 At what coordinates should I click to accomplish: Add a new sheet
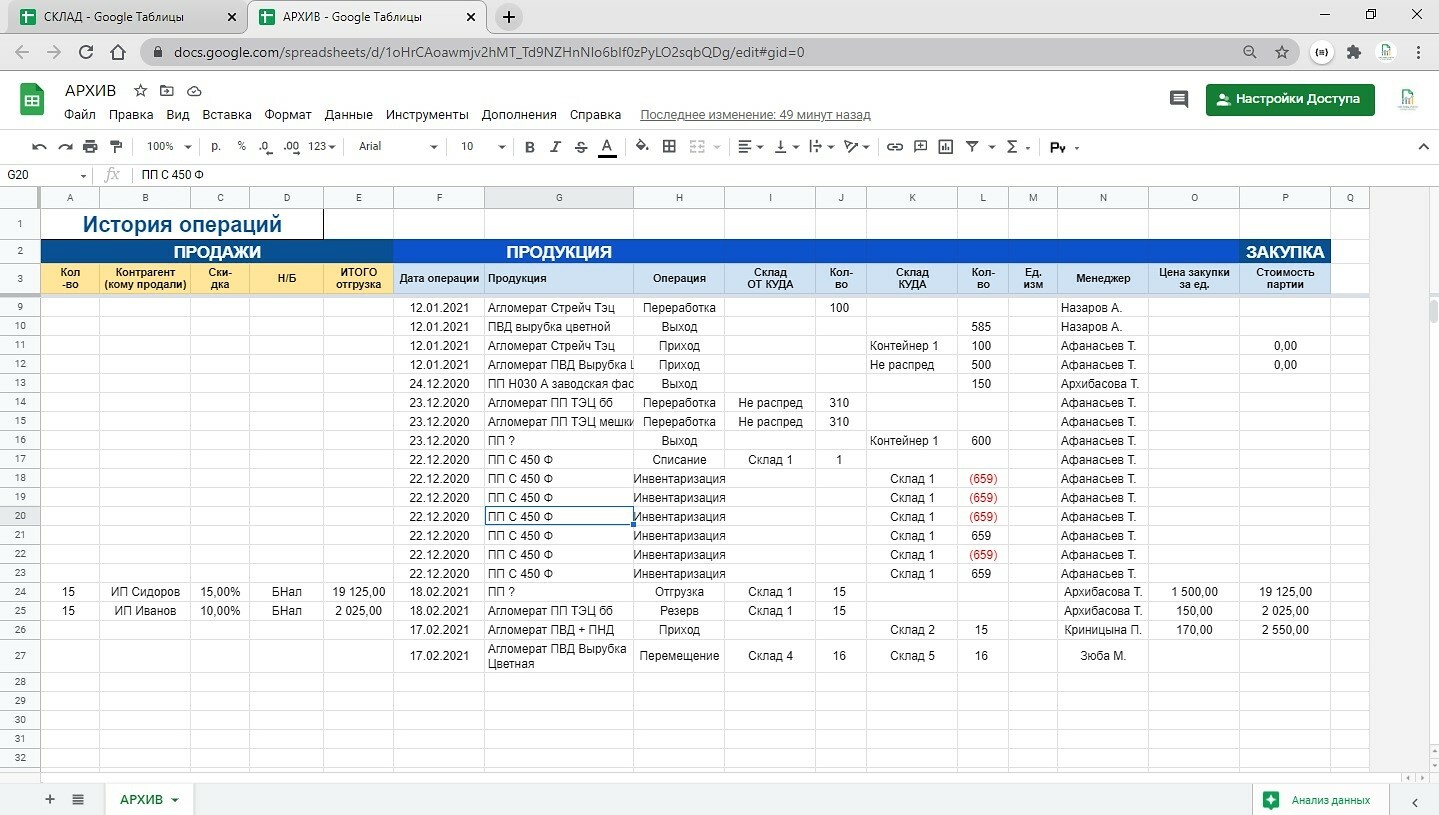click(50, 800)
